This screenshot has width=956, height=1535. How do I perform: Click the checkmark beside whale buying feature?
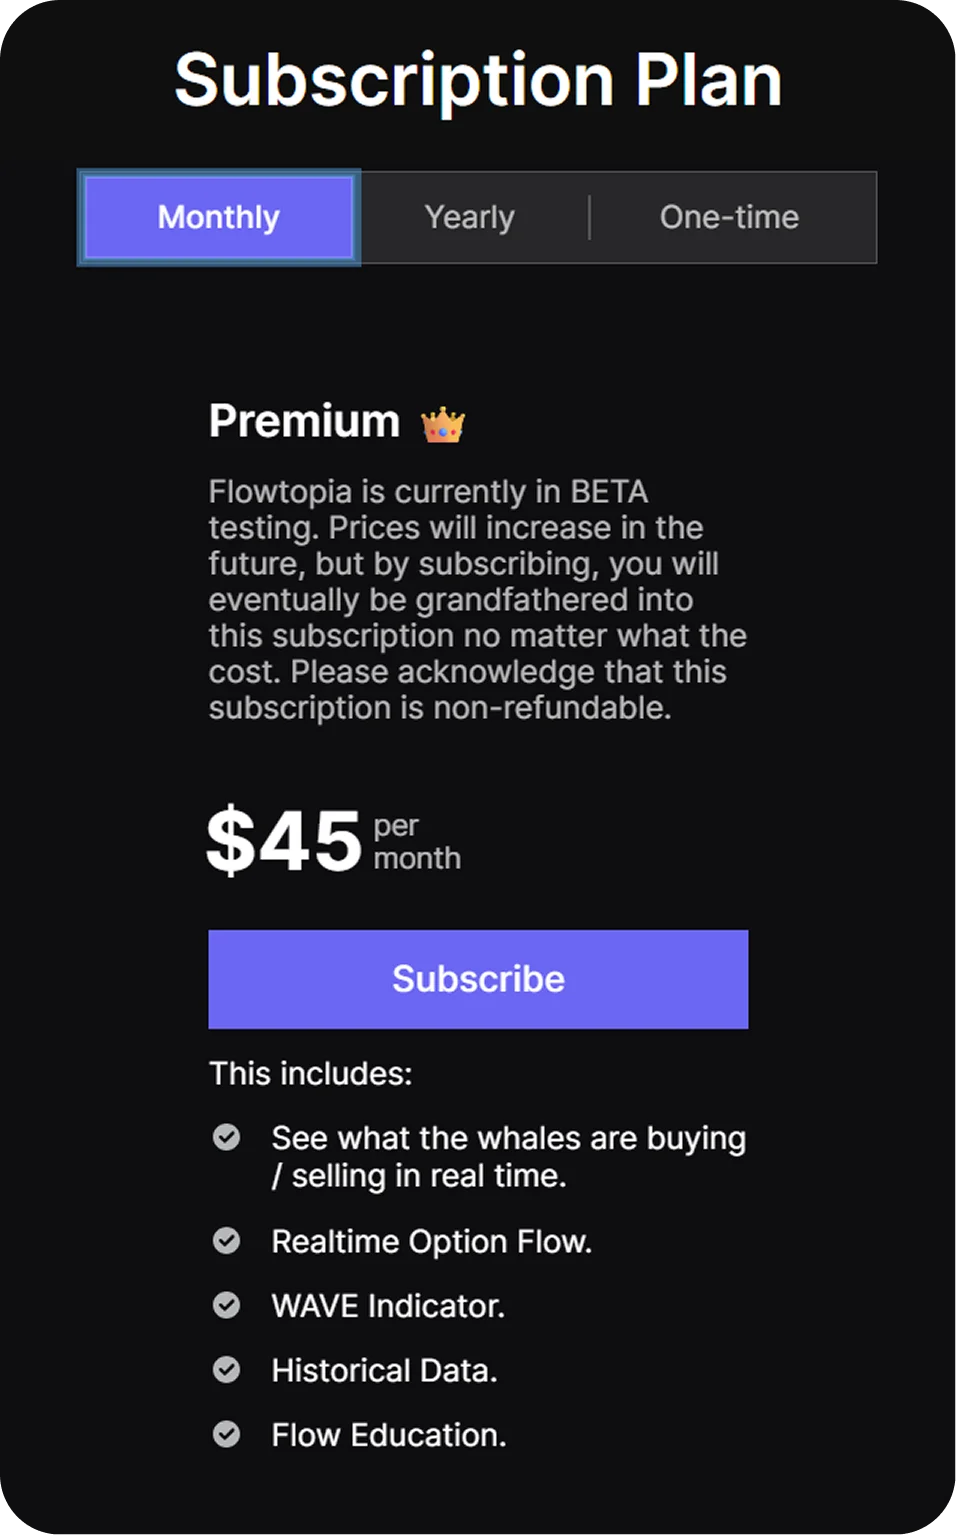click(227, 1137)
